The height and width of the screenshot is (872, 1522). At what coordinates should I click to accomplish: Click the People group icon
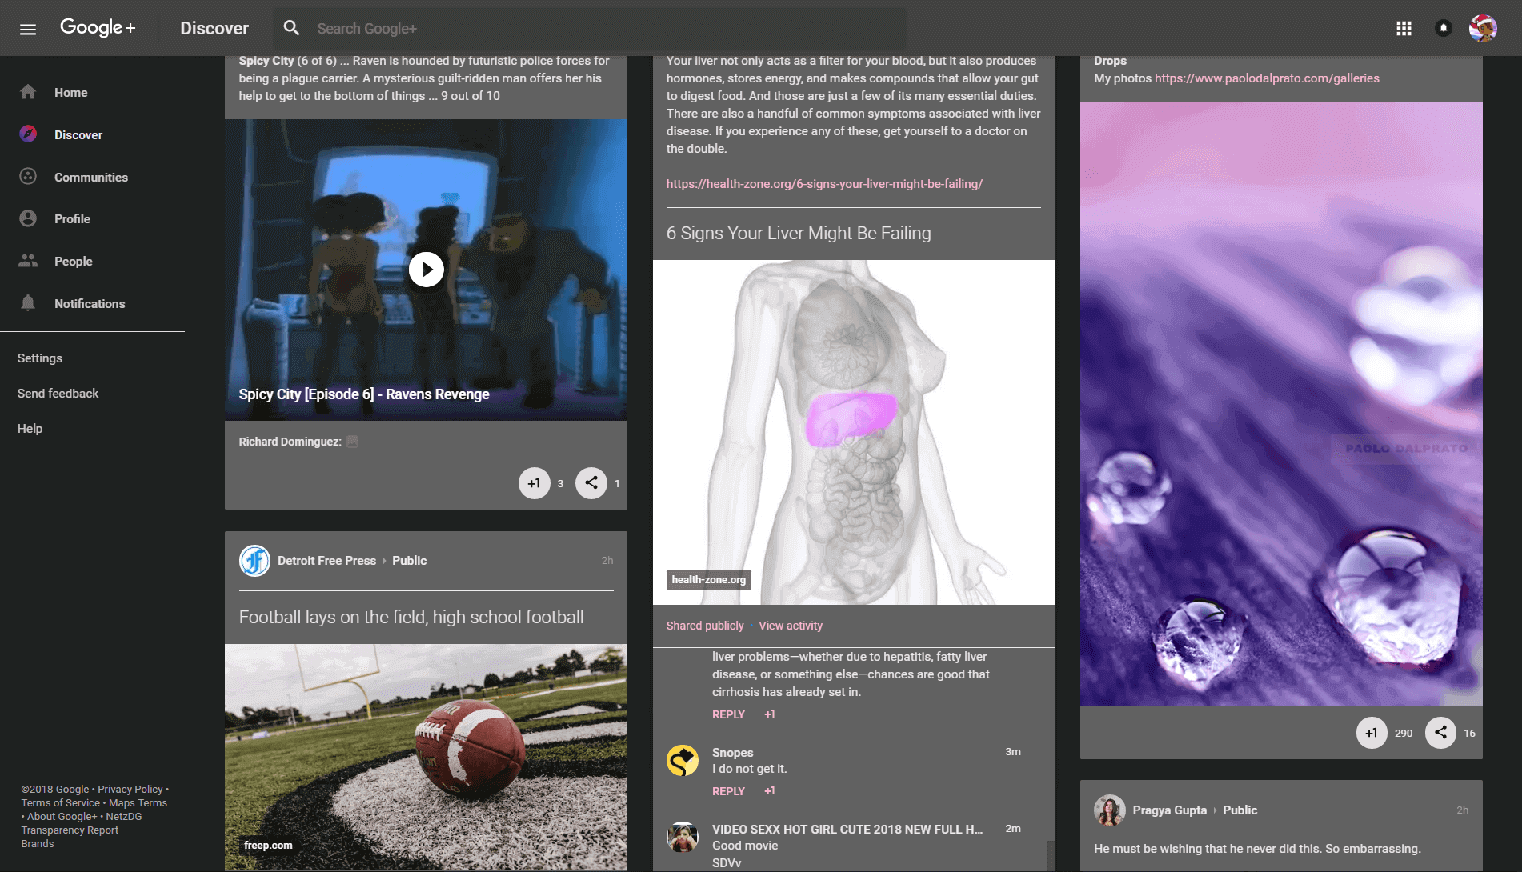pos(28,261)
